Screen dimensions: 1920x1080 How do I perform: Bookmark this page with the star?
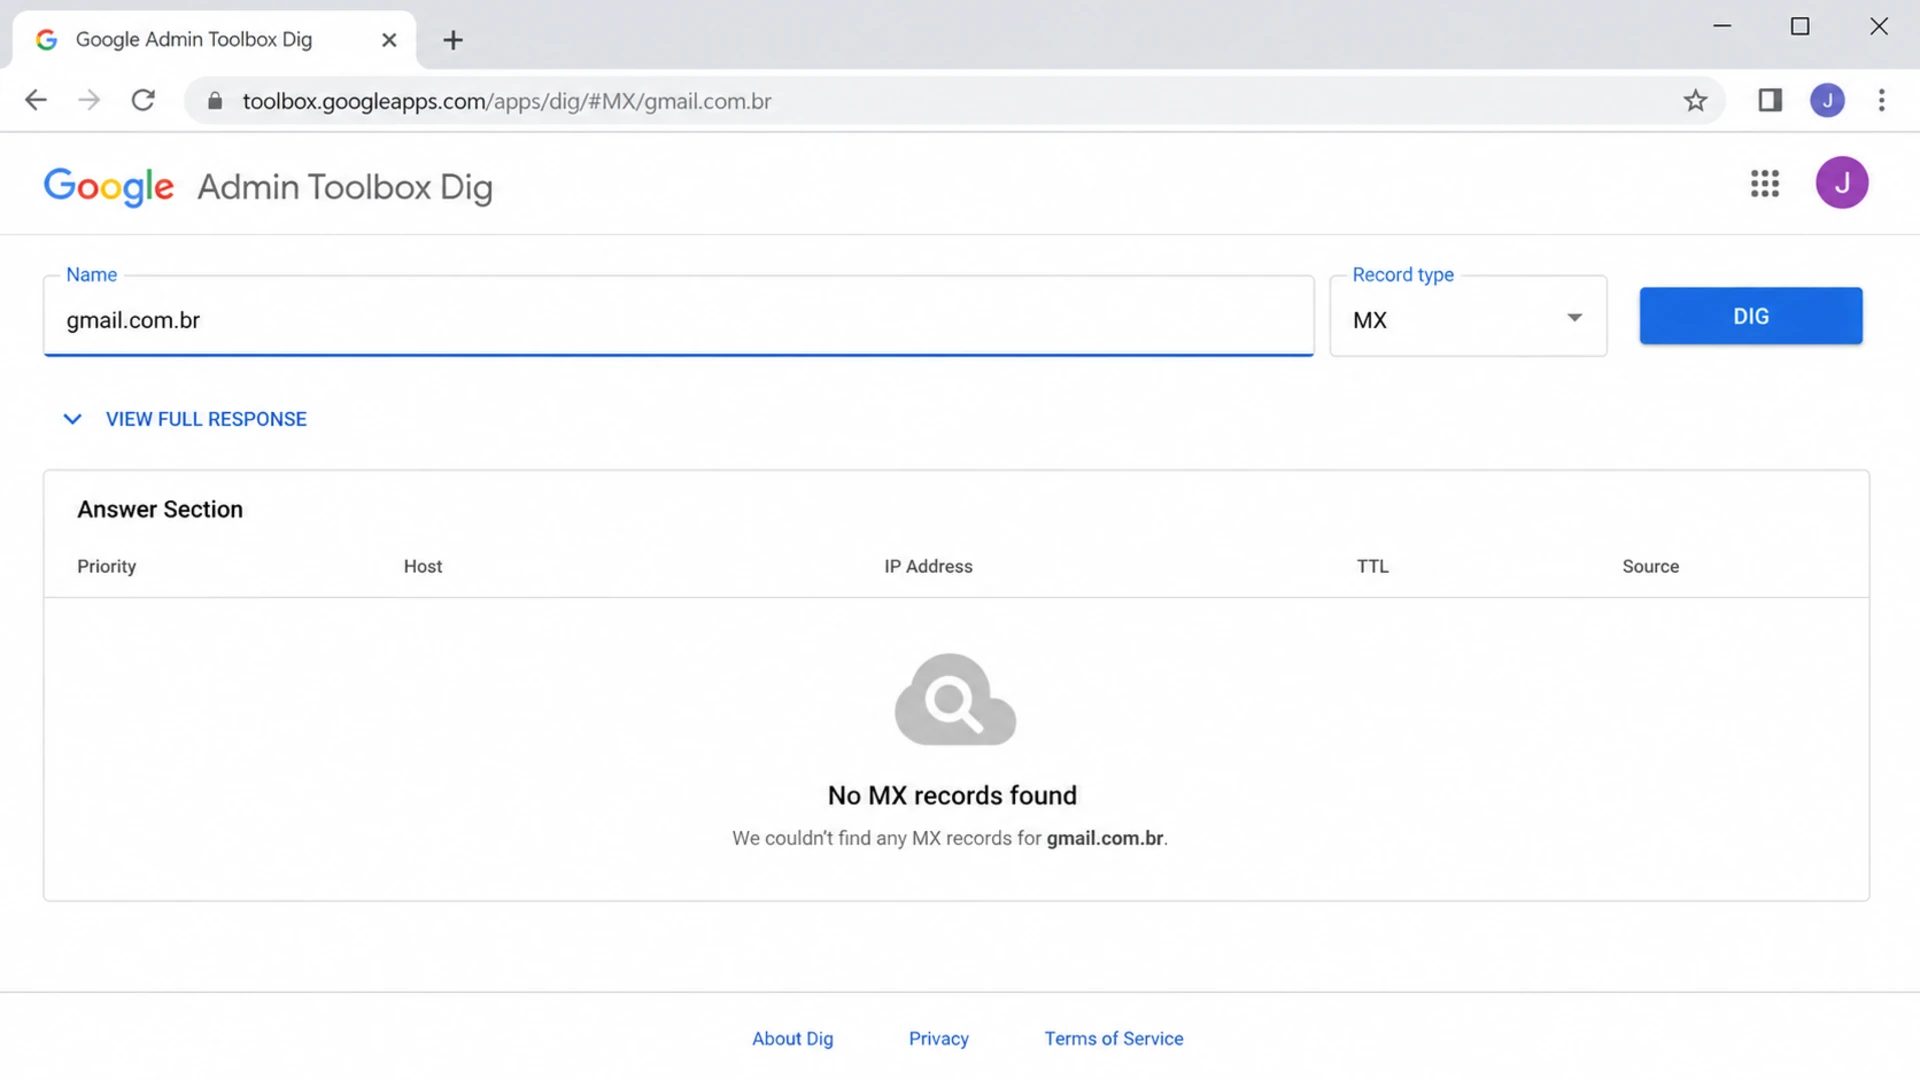coord(1695,100)
